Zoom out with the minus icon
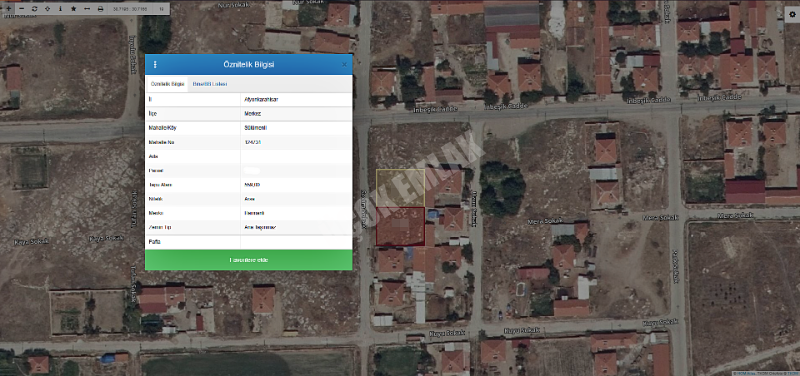Screen dimensions: 800x376 coord(21,9)
